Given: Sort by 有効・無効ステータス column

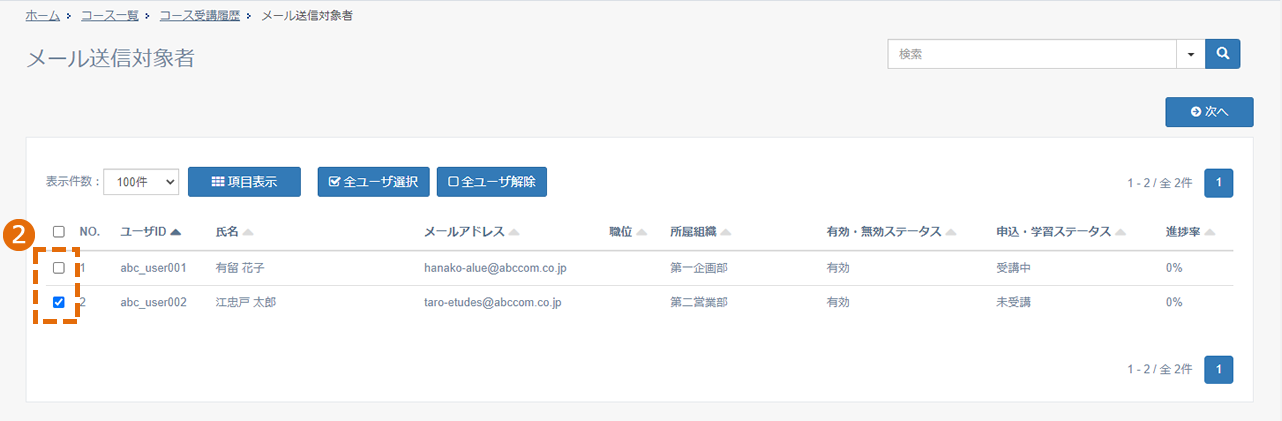Looking at the screenshot, I should click(x=891, y=232).
